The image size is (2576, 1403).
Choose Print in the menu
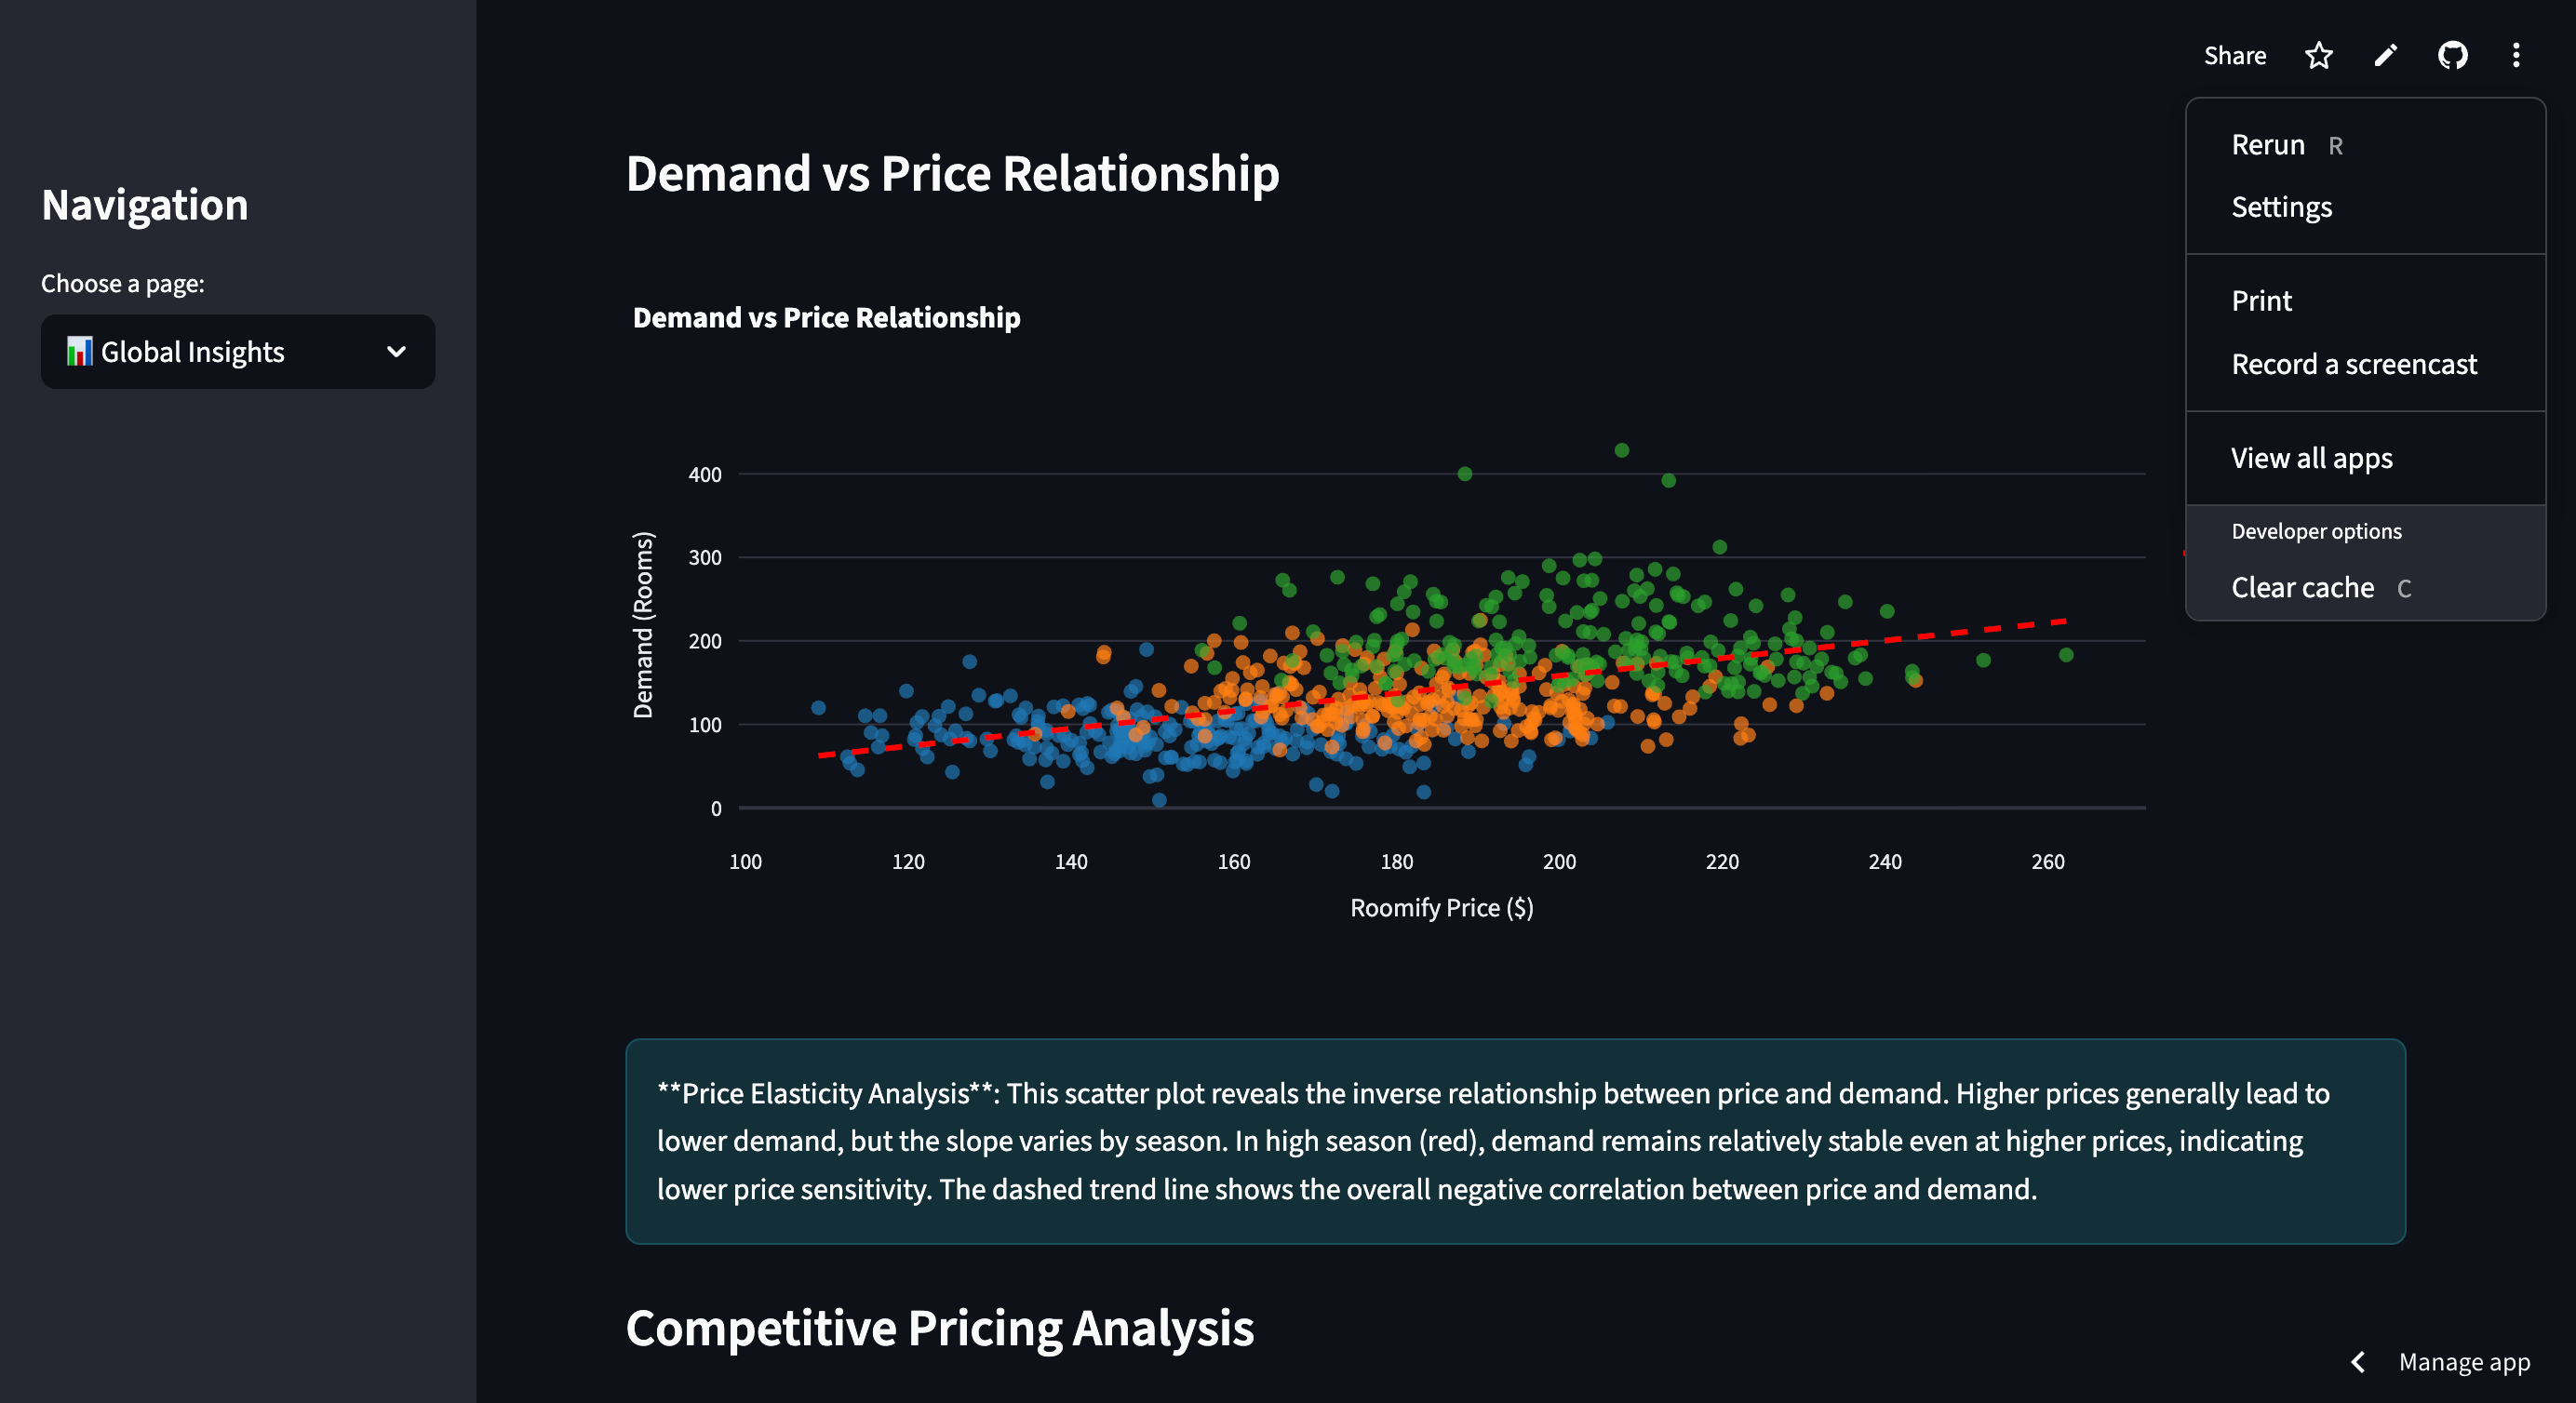point(2261,301)
